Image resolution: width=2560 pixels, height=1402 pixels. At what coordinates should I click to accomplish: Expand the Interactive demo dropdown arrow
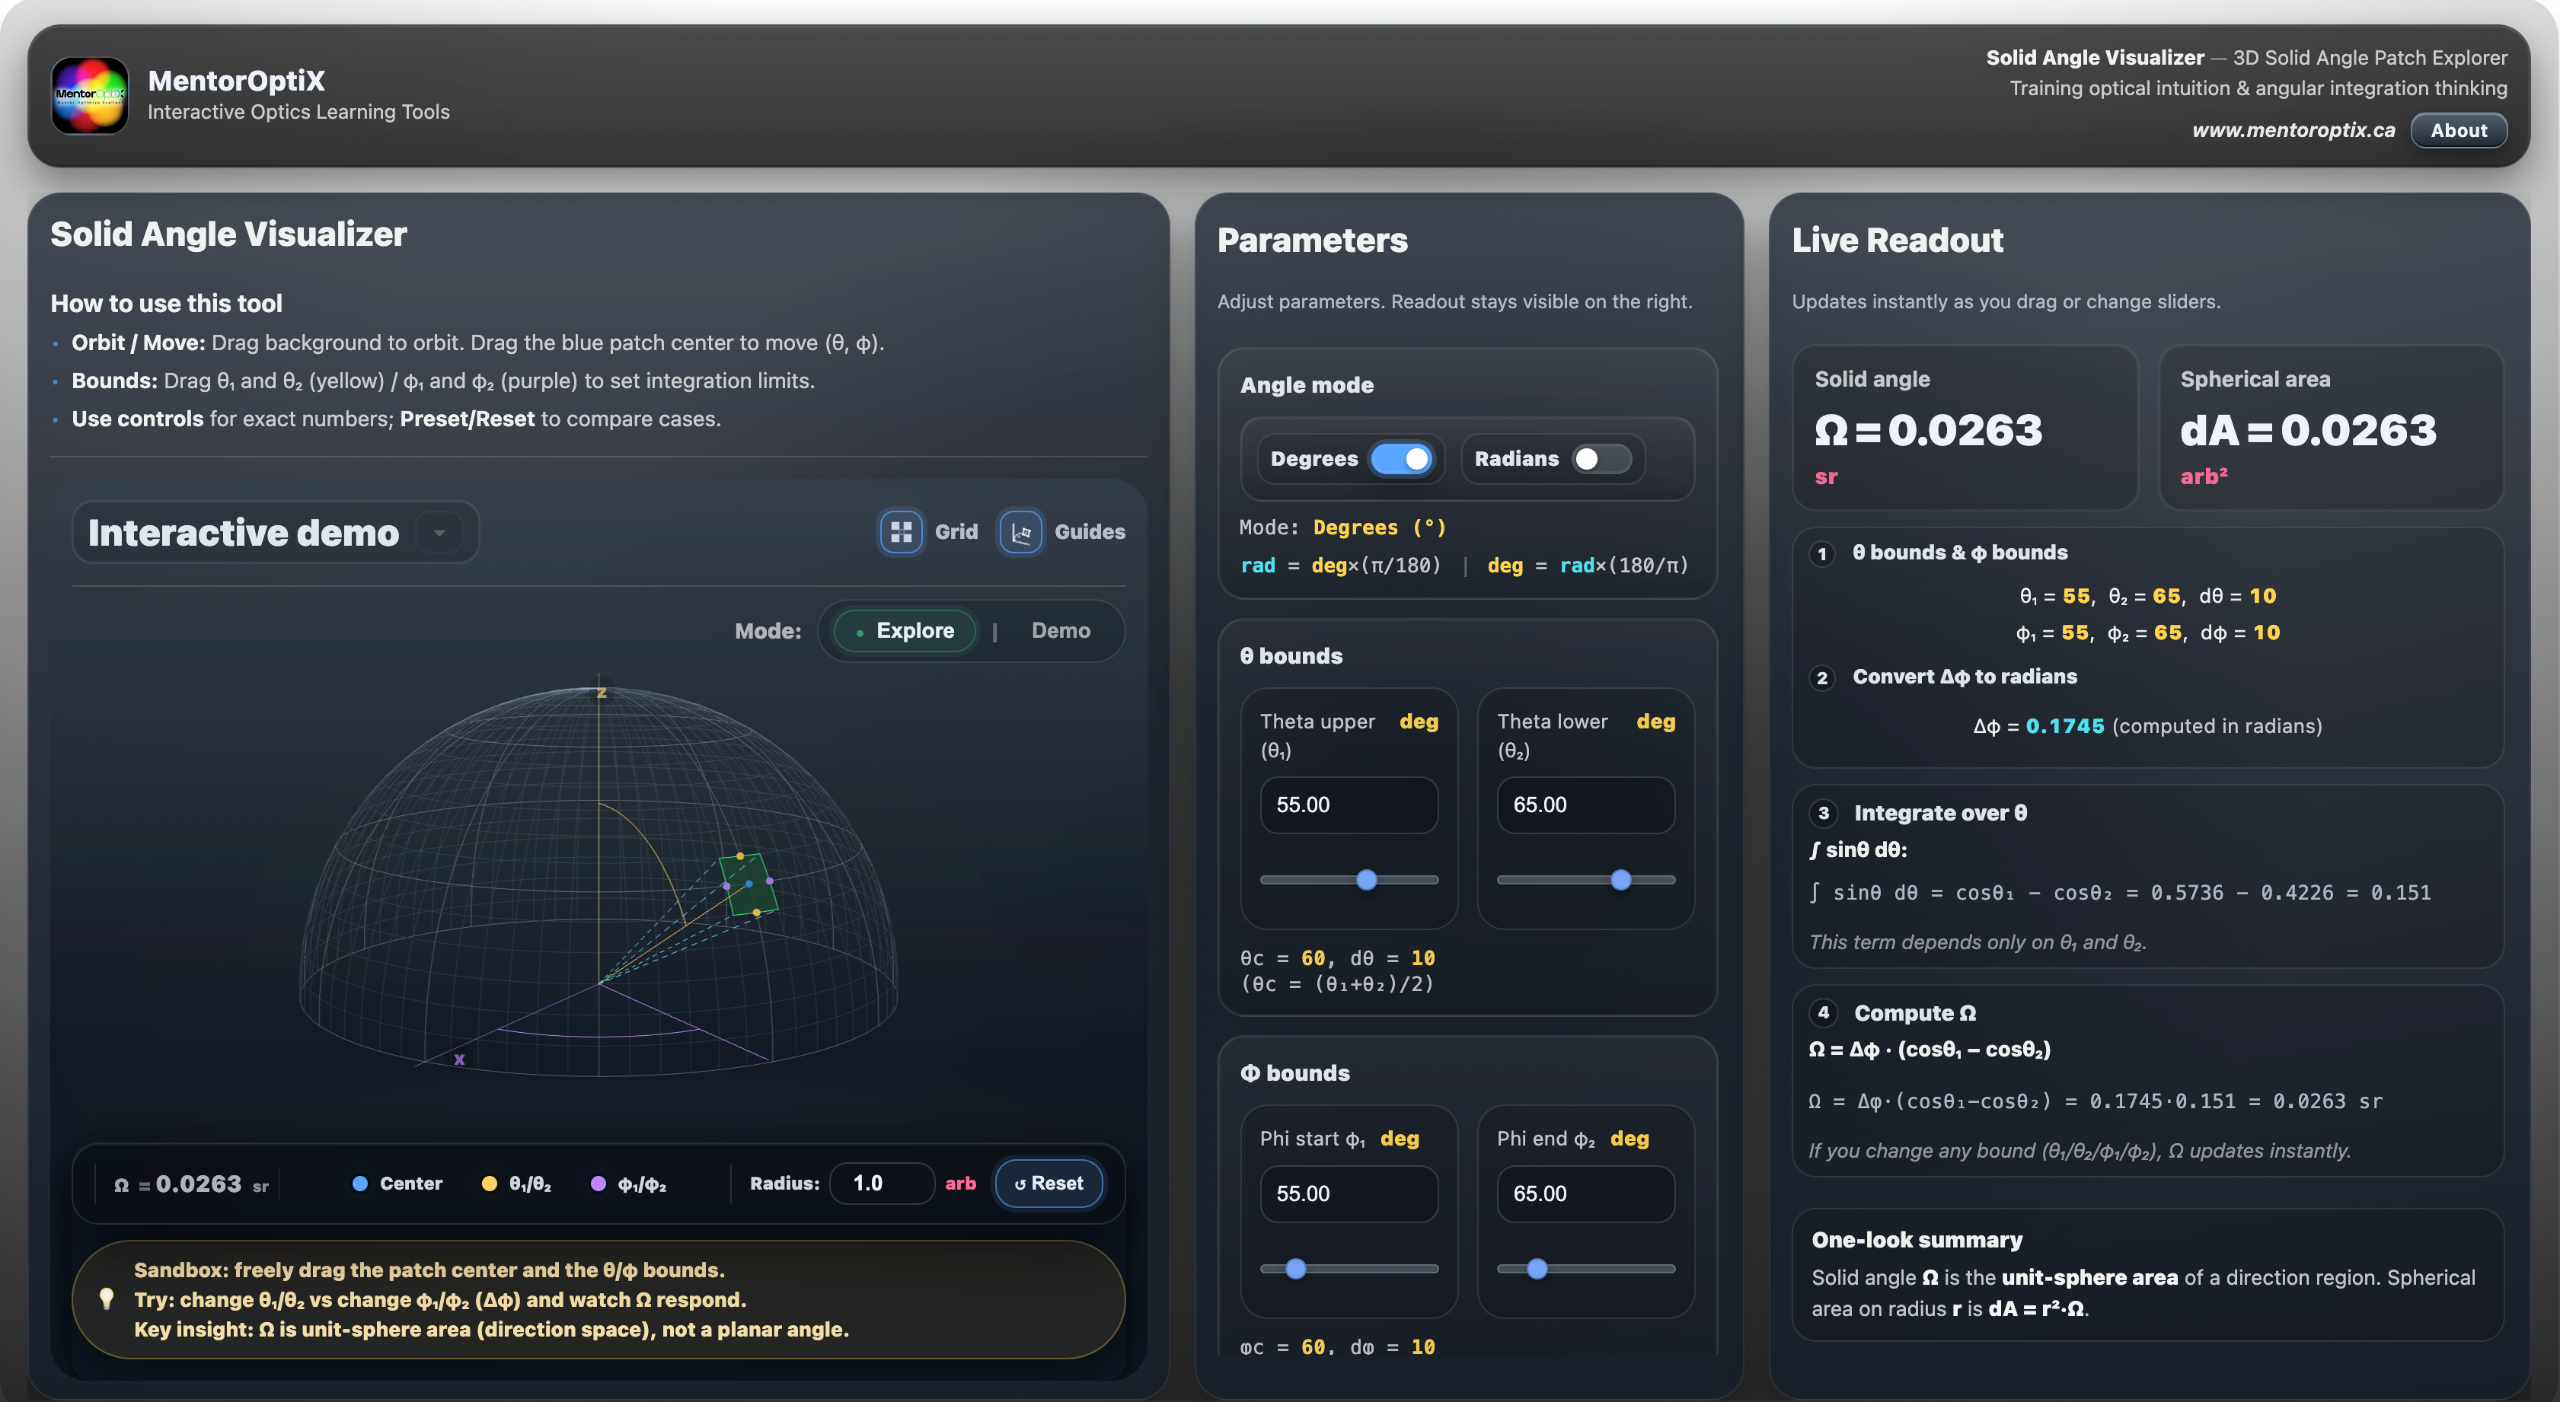(439, 533)
